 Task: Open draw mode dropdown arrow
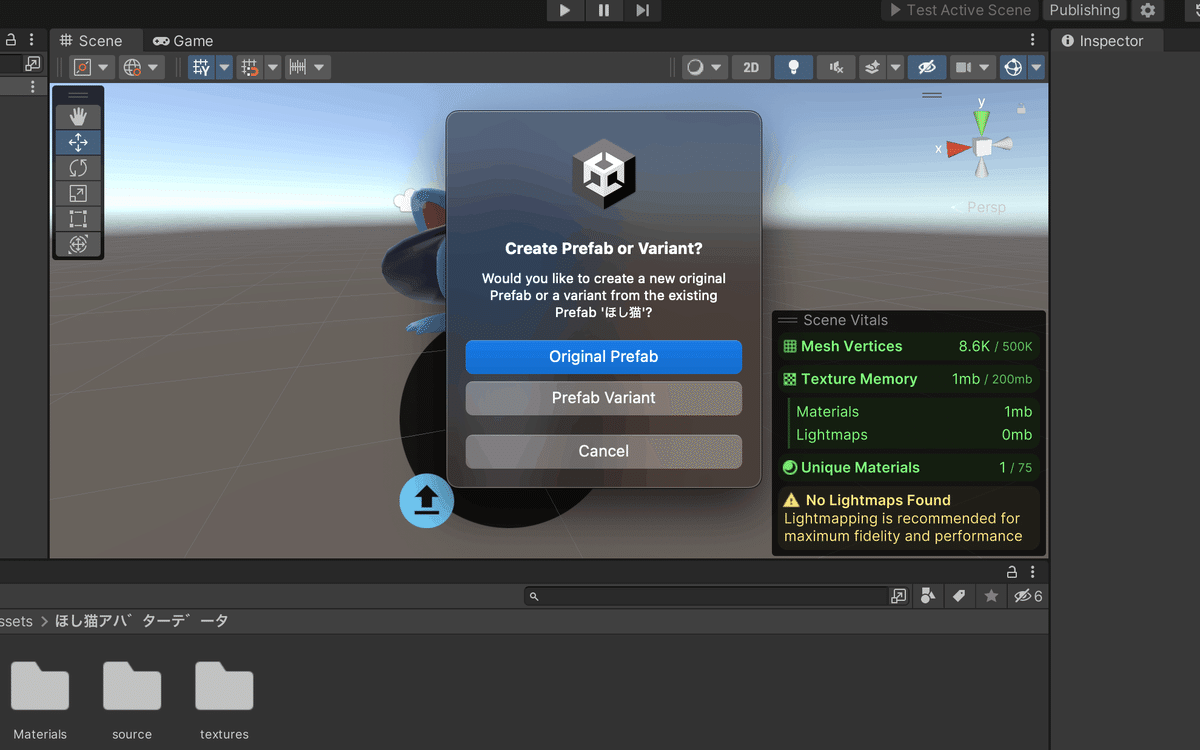pos(717,67)
